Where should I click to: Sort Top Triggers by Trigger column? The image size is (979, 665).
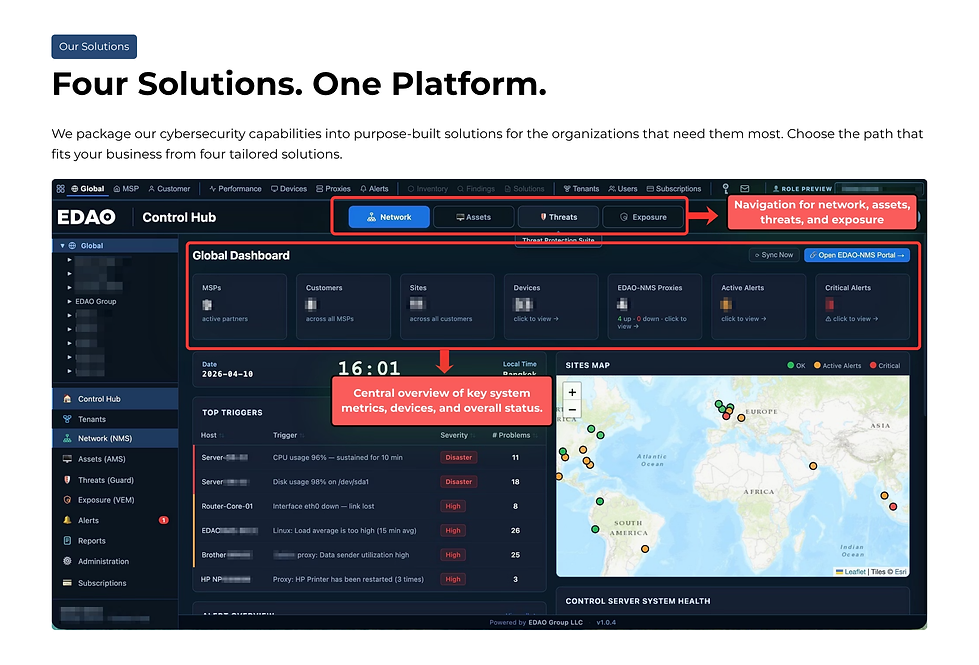point(288,435)
